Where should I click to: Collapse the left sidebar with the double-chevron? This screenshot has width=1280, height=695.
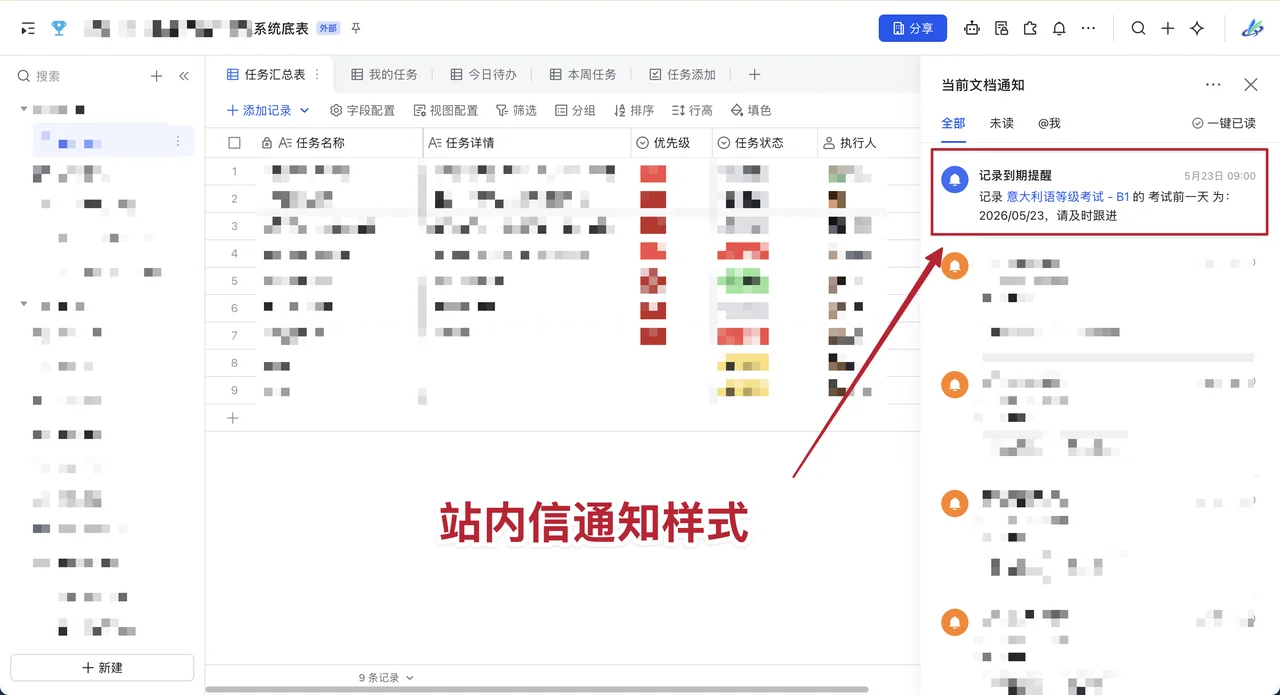[x=184, y=76]
